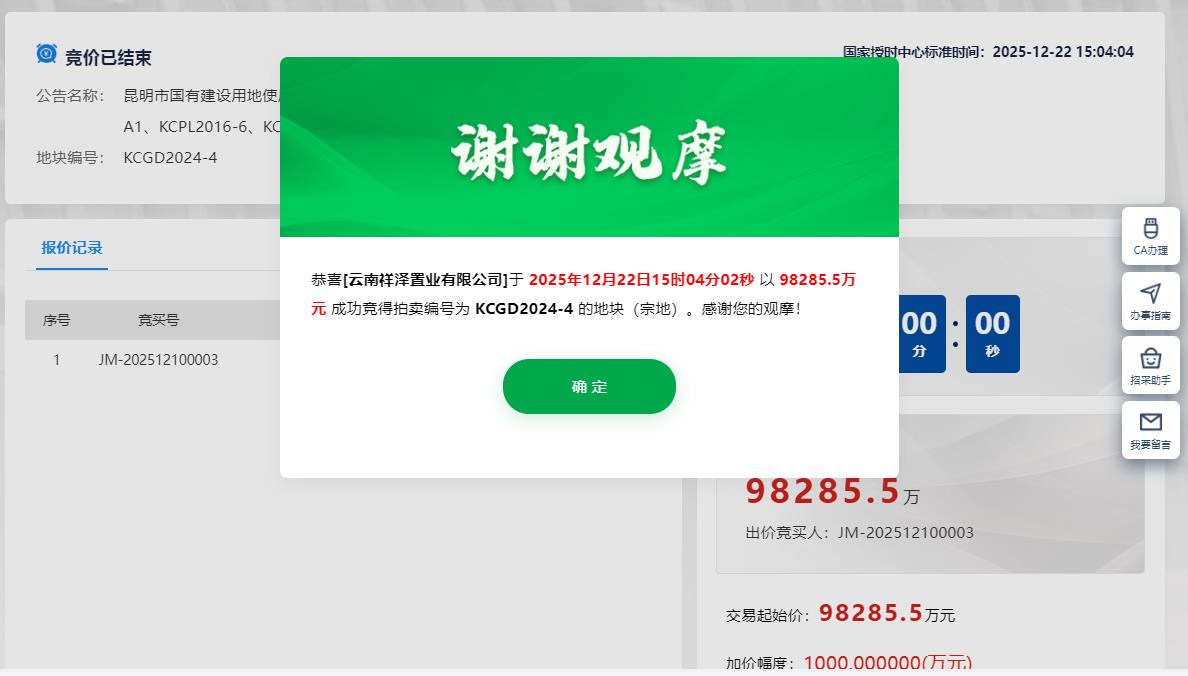Screen dimensions: 1188x676
Task: Click the 谢谢观摩 green banner
Action: coord(589,147)
